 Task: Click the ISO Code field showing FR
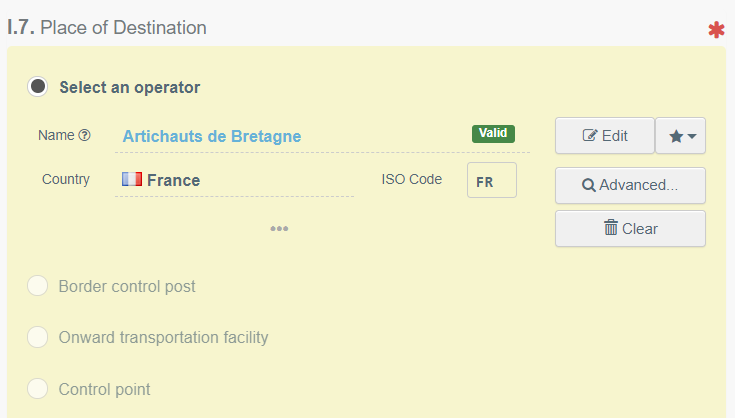tap(492, 180)
